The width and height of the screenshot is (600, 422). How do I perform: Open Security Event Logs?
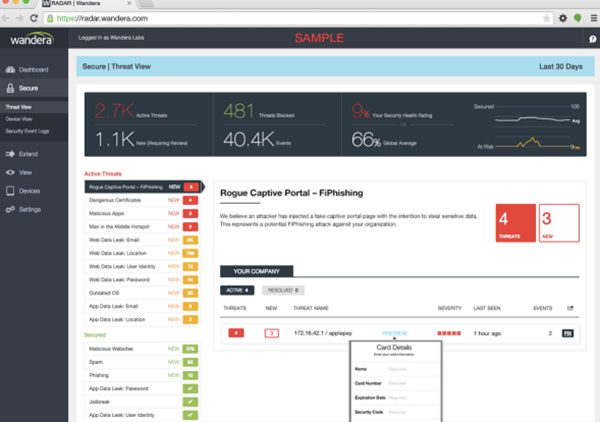[27, 131]
